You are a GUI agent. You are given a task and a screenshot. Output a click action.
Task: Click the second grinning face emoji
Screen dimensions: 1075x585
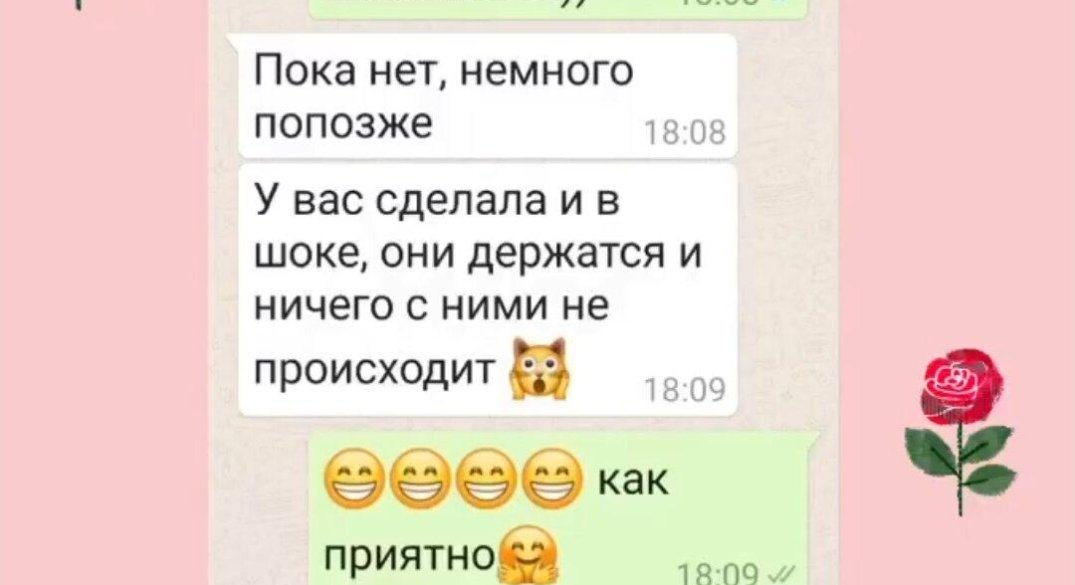click(419, 479)
